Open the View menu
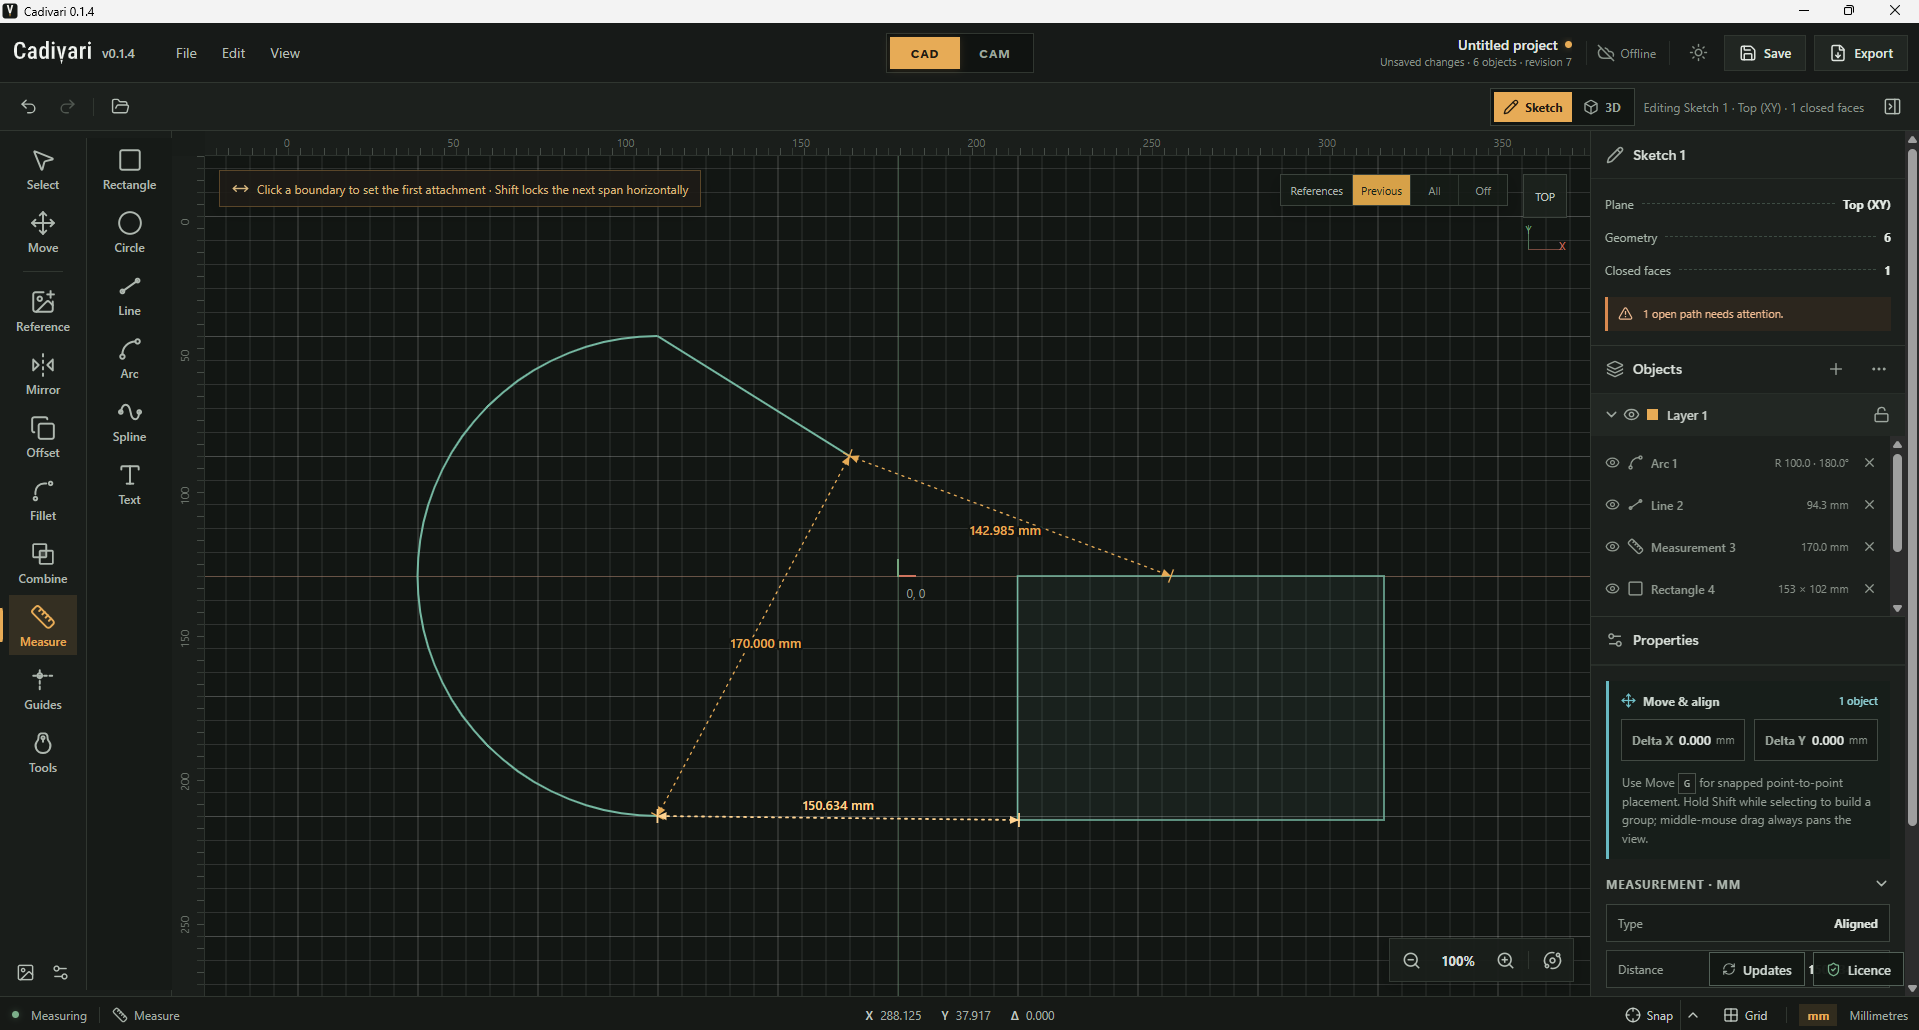The width and height of the screenshot is (1919, 1030). (285, 53)
